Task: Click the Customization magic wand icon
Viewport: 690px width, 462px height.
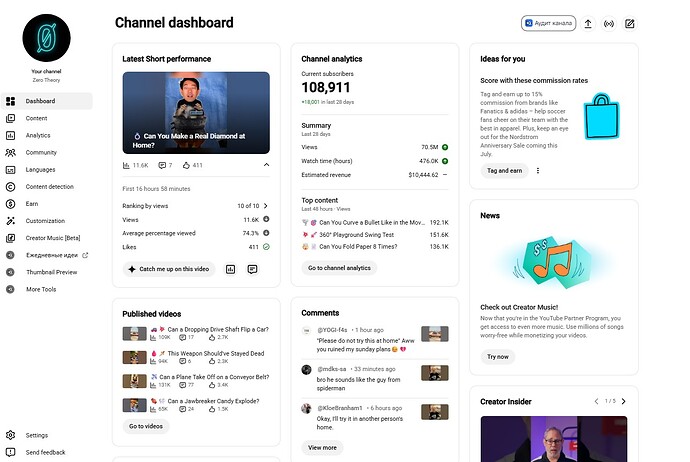Action: tap(11, 221)
